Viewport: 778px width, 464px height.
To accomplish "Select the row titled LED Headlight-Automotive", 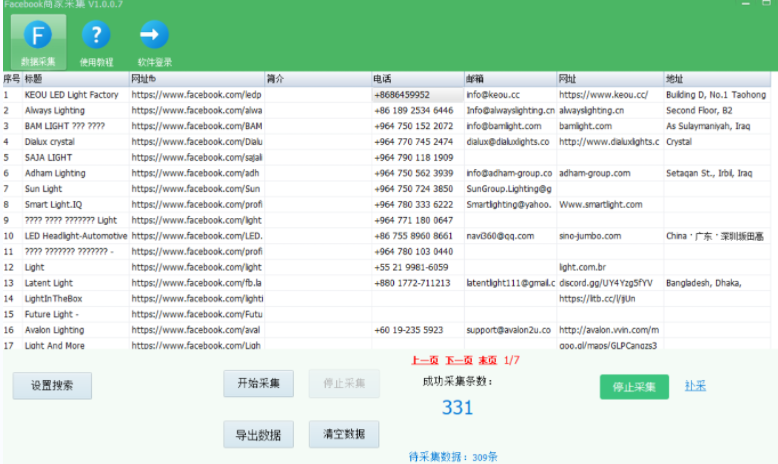I will click(x=387, y=236).
